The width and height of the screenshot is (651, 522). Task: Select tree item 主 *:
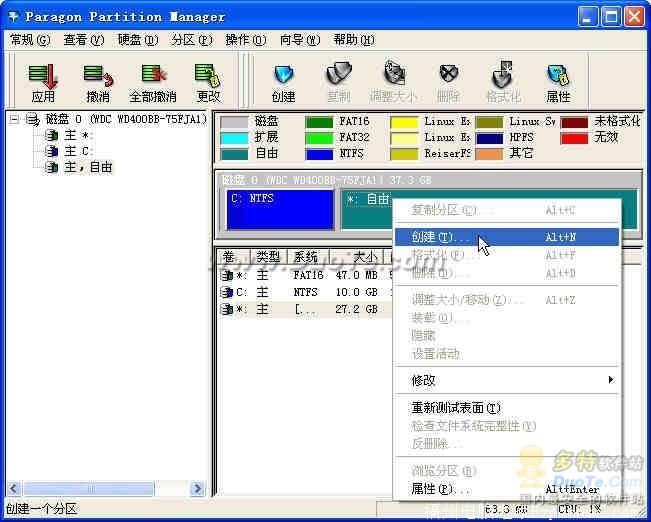coord(79,135)
